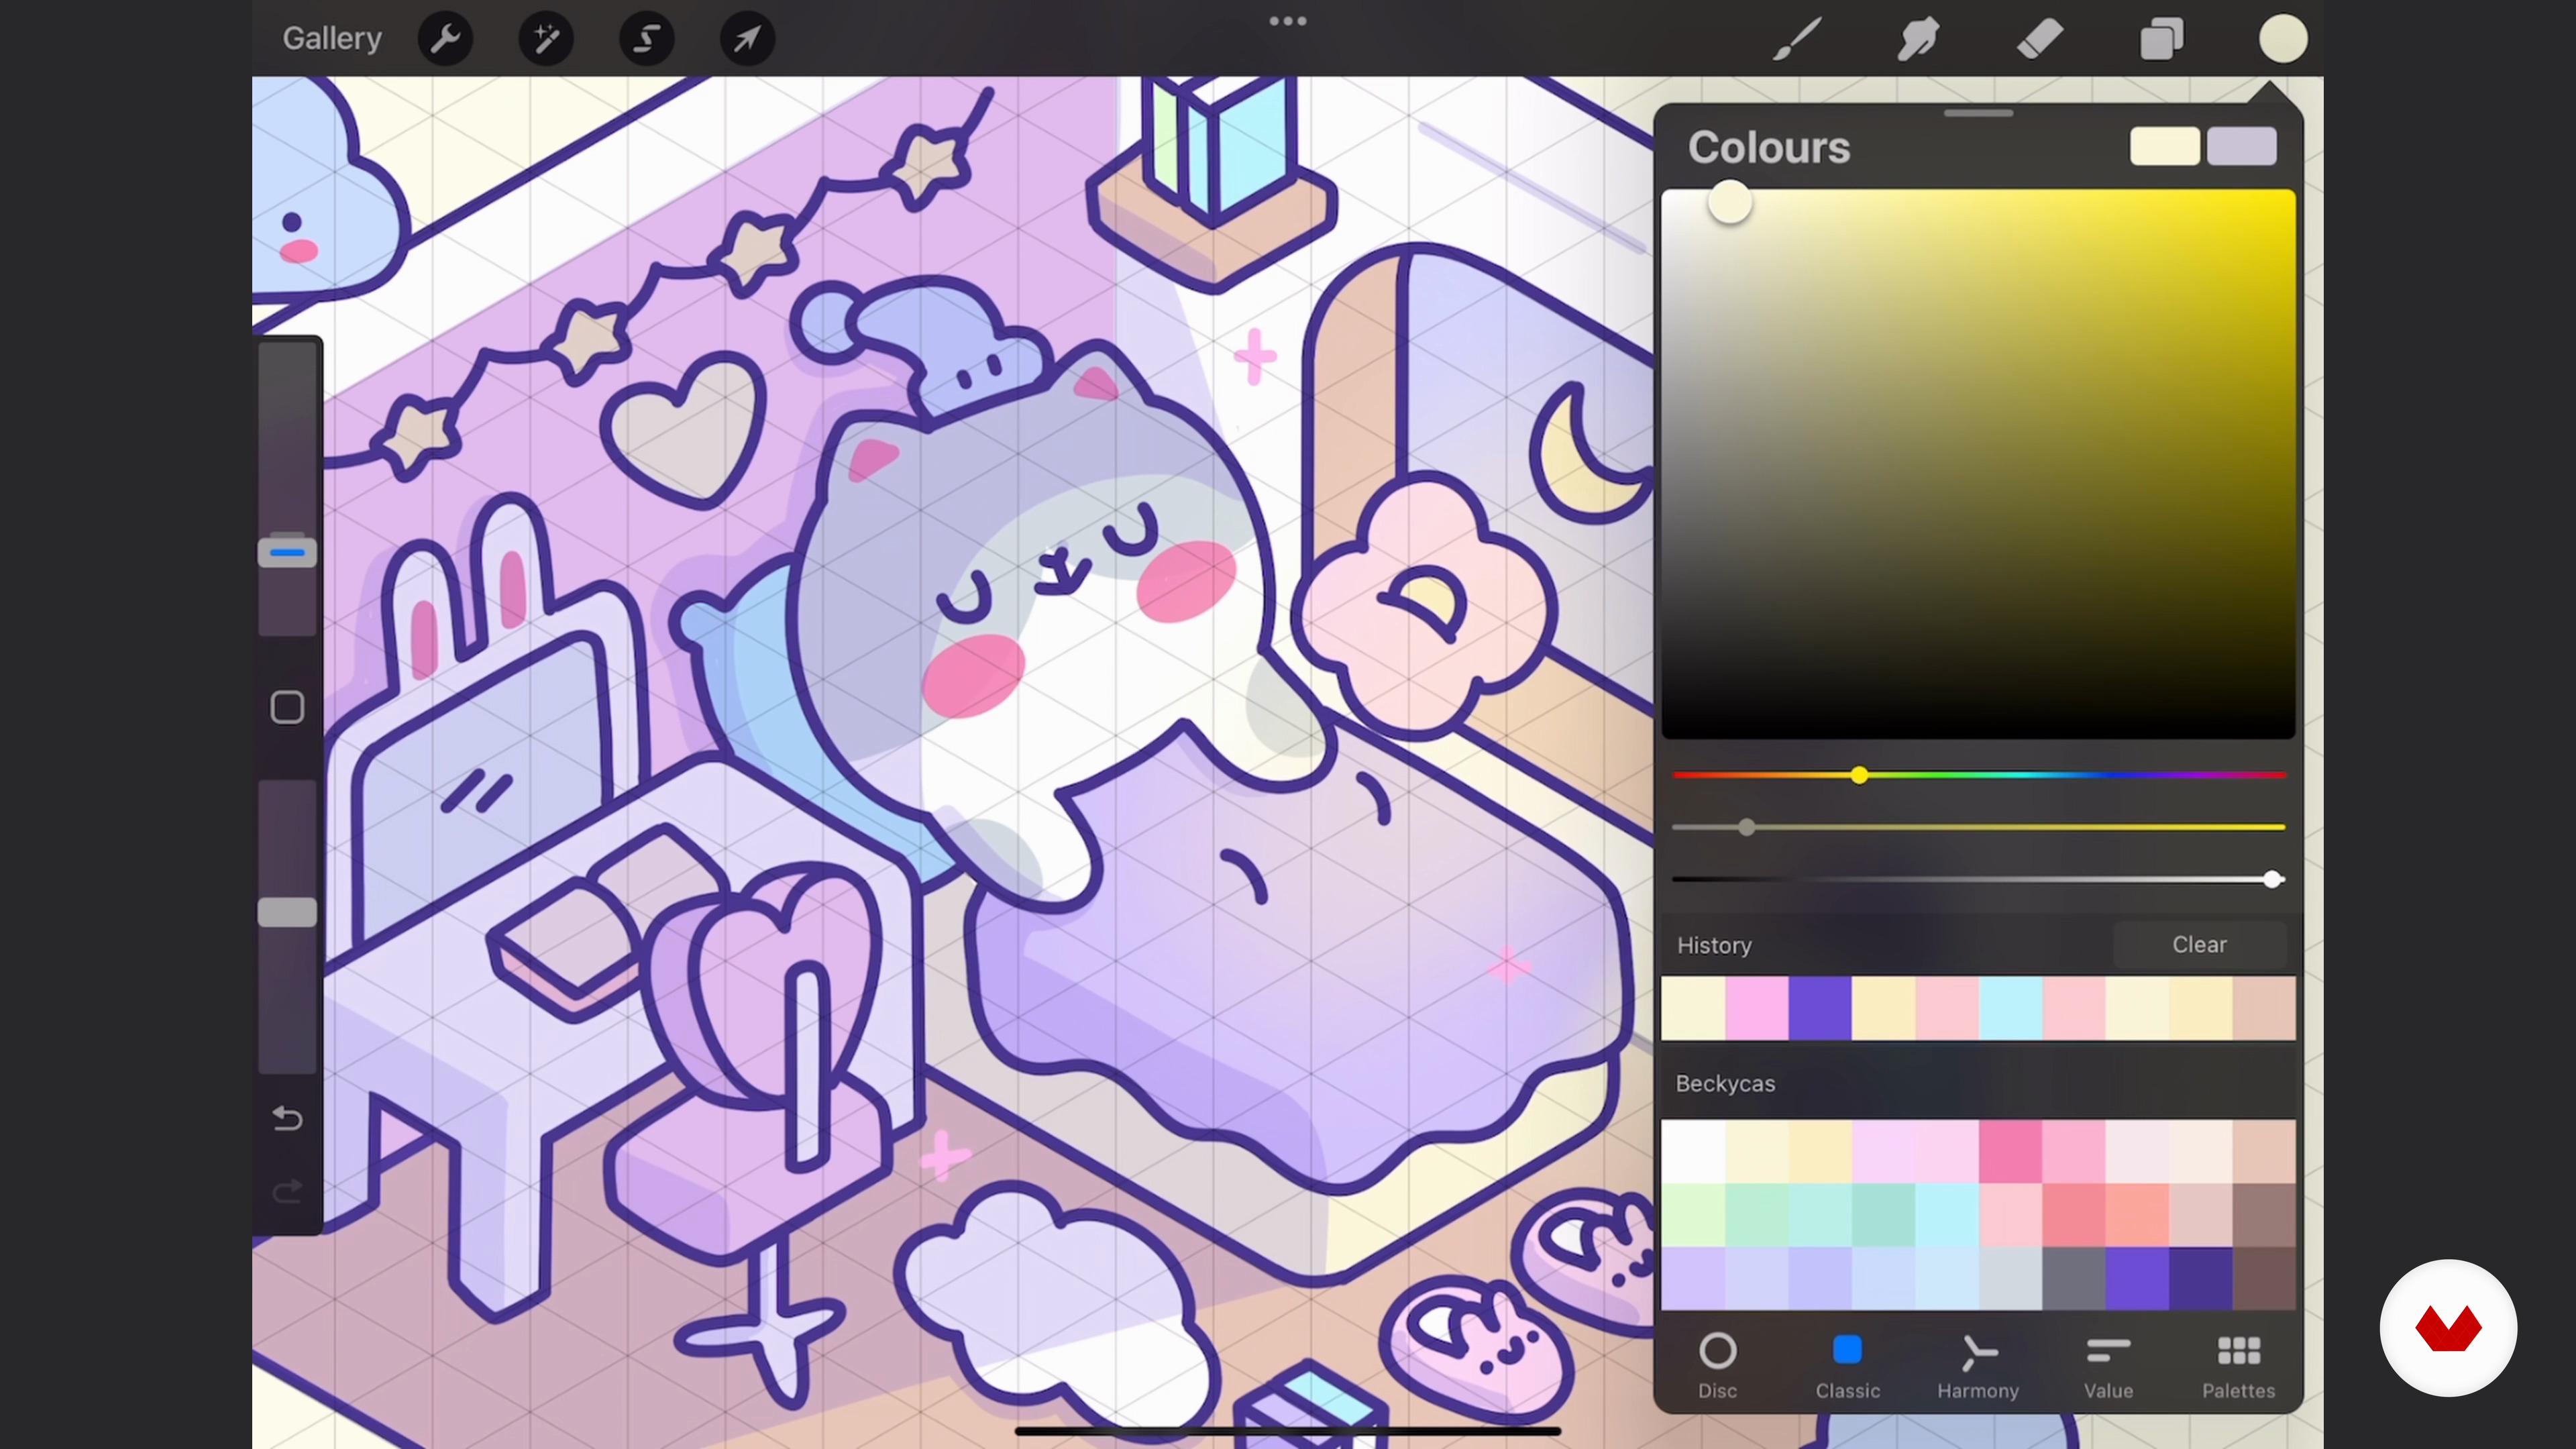Pick the first cream swatch in History row
This screenshot has height=1449, width=2576.
[1693, 1008]
